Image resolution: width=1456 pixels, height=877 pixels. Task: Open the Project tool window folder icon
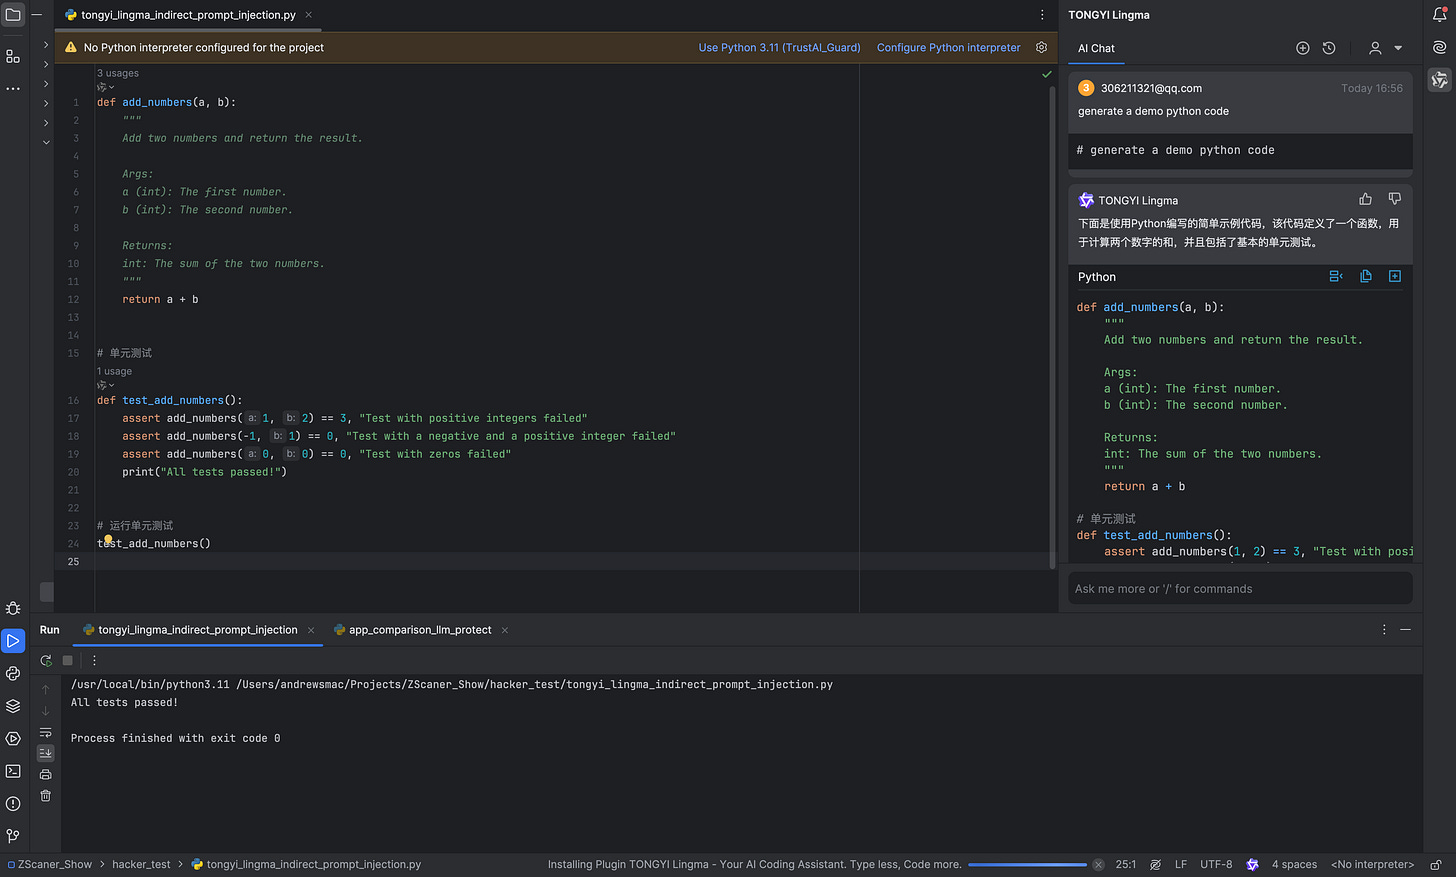click(13, 15)
